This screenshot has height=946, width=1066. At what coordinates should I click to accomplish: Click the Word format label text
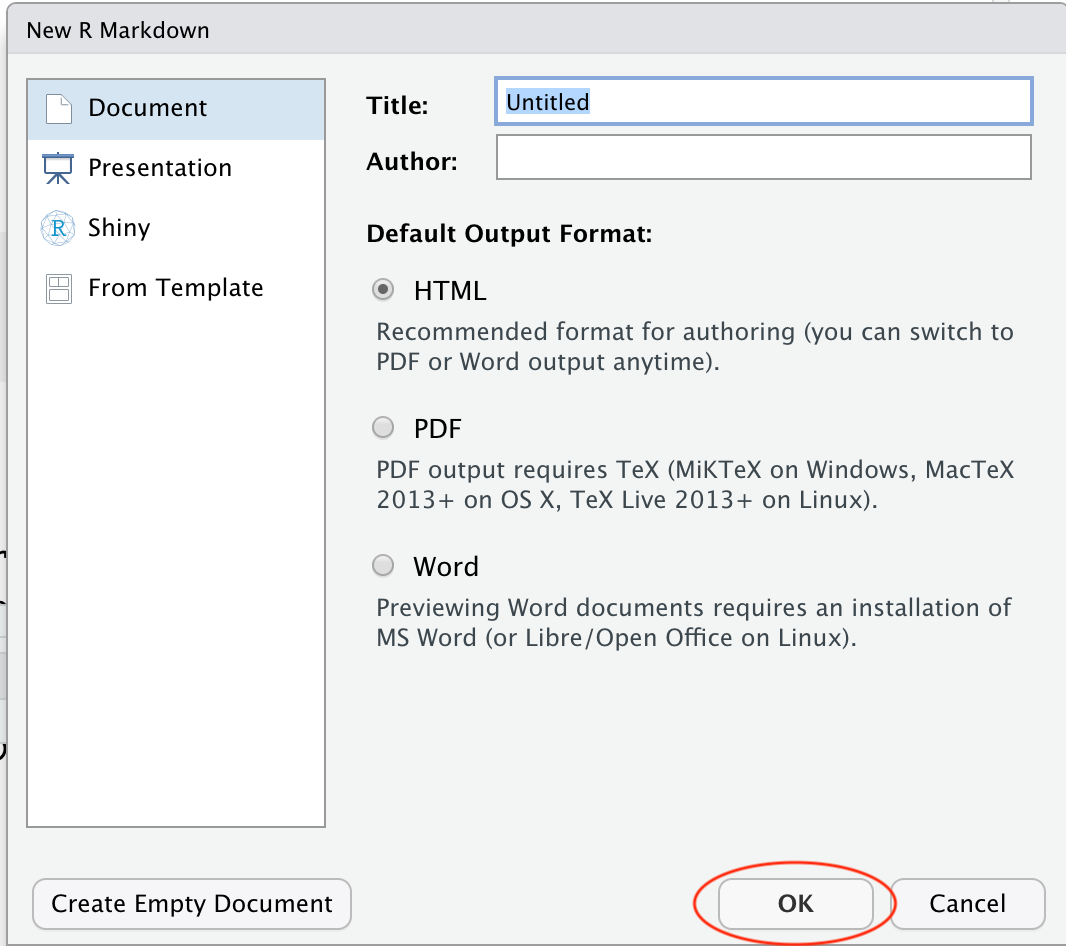pos(446,567)
